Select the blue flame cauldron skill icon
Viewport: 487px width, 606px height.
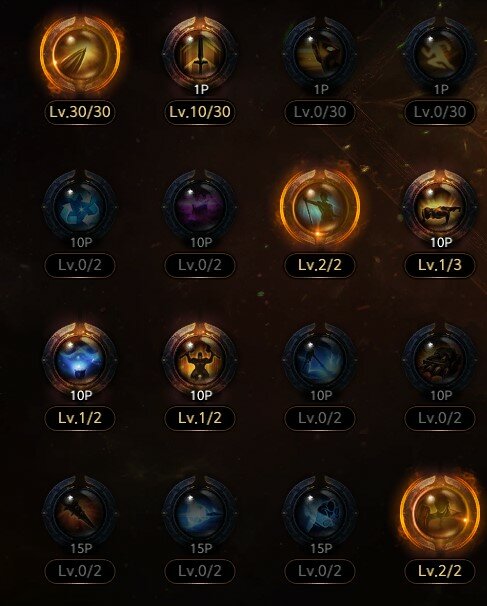(x=80, y=359)
